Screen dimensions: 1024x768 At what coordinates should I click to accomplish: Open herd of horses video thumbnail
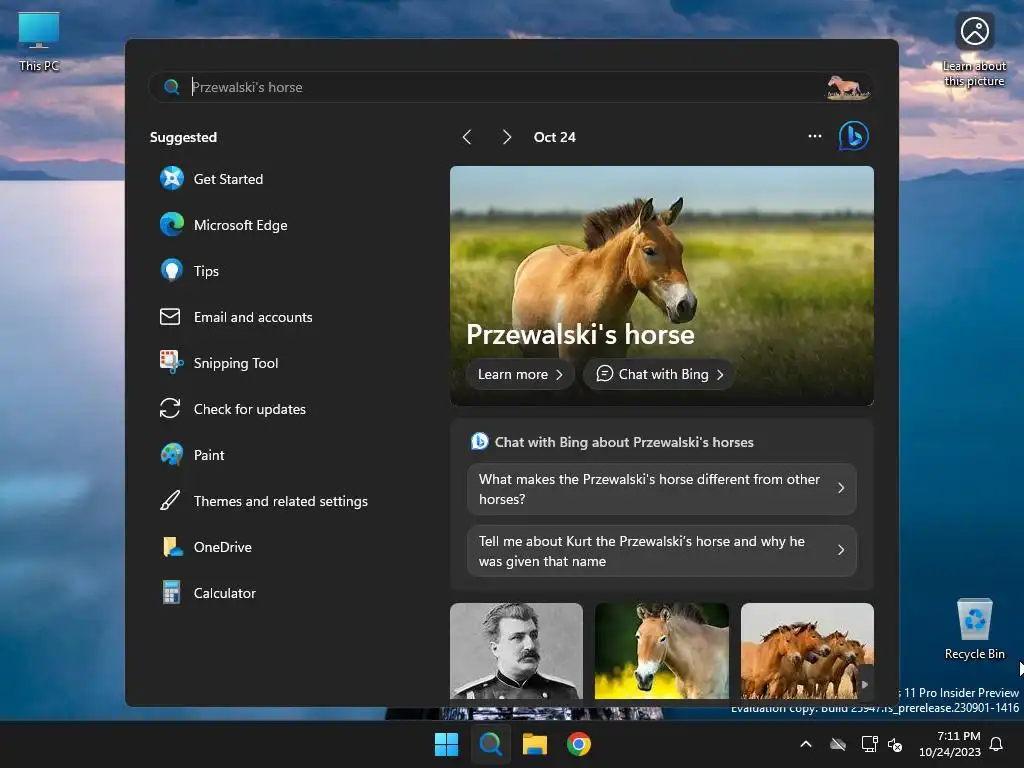click(x=807, y=651)
